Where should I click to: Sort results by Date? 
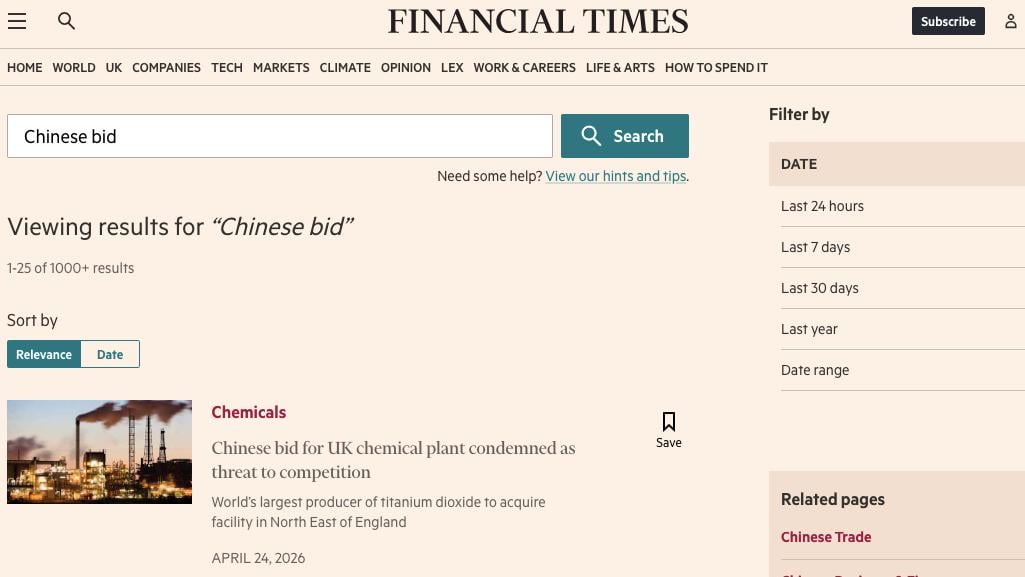click(110, 354)
